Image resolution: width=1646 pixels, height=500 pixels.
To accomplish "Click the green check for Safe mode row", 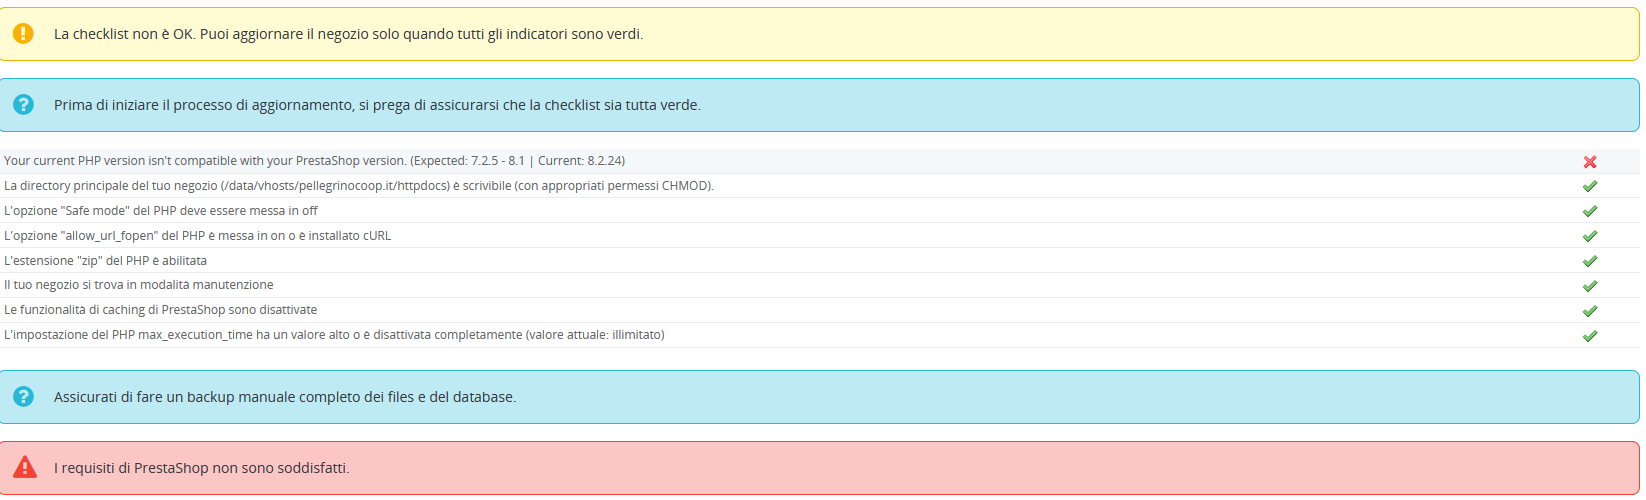I will [1590, 211].
